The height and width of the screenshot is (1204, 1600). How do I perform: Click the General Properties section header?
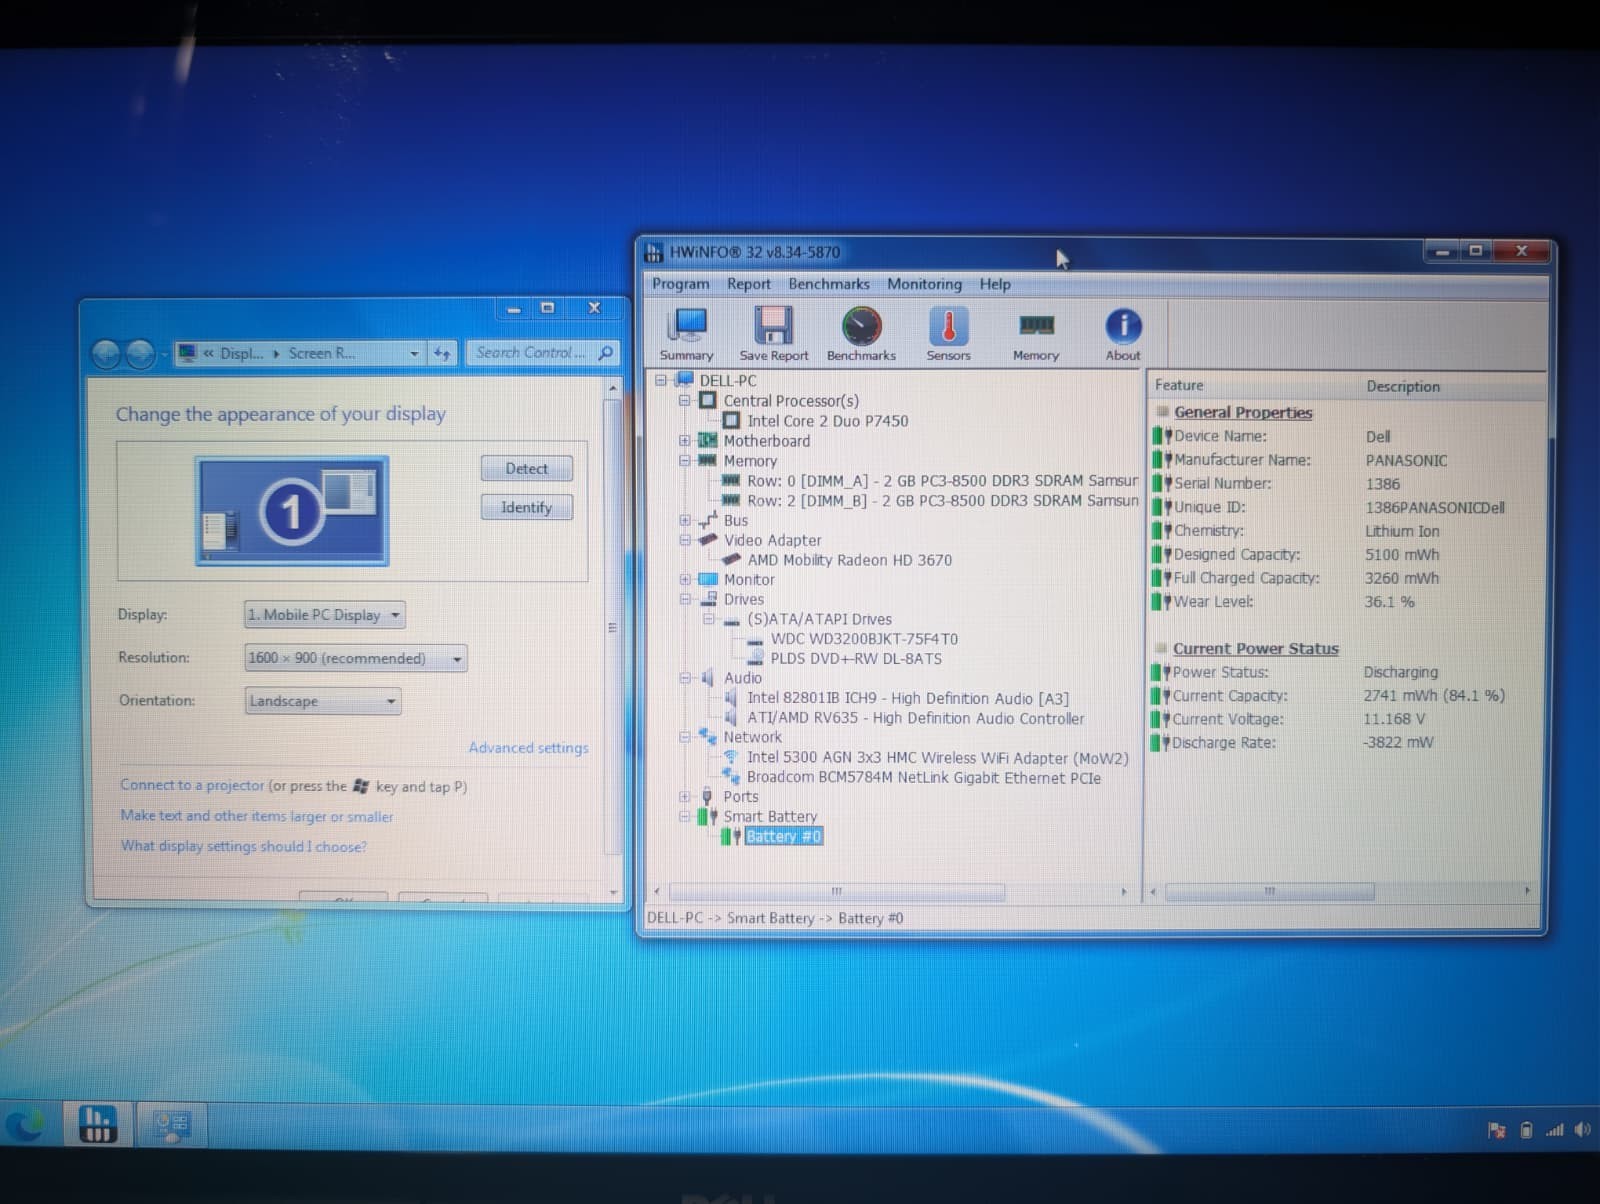(x=1243, y=412)
